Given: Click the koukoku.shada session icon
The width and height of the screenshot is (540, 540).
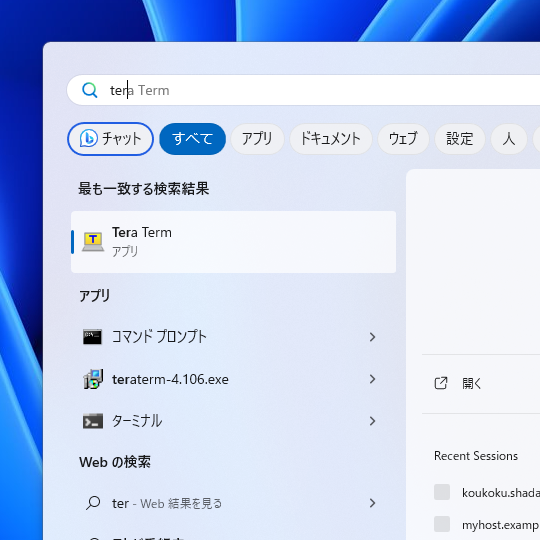Looking at the screenshot, I should click(x=442, y=492).
